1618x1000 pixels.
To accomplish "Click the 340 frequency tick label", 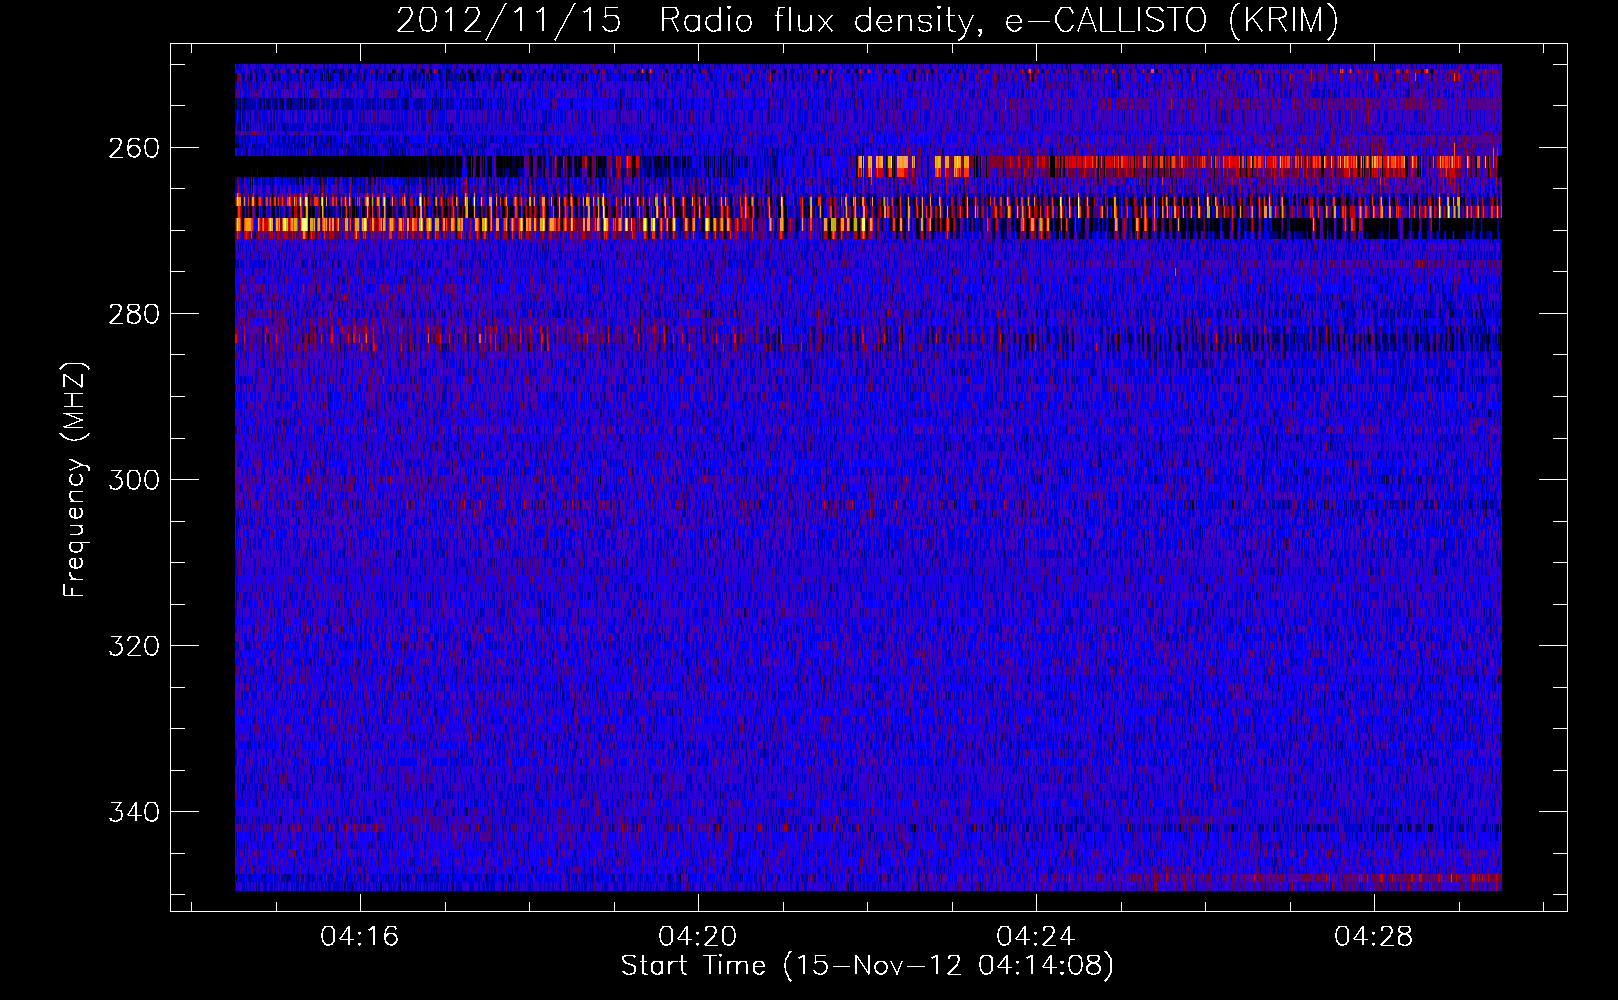I will (133, 812).
